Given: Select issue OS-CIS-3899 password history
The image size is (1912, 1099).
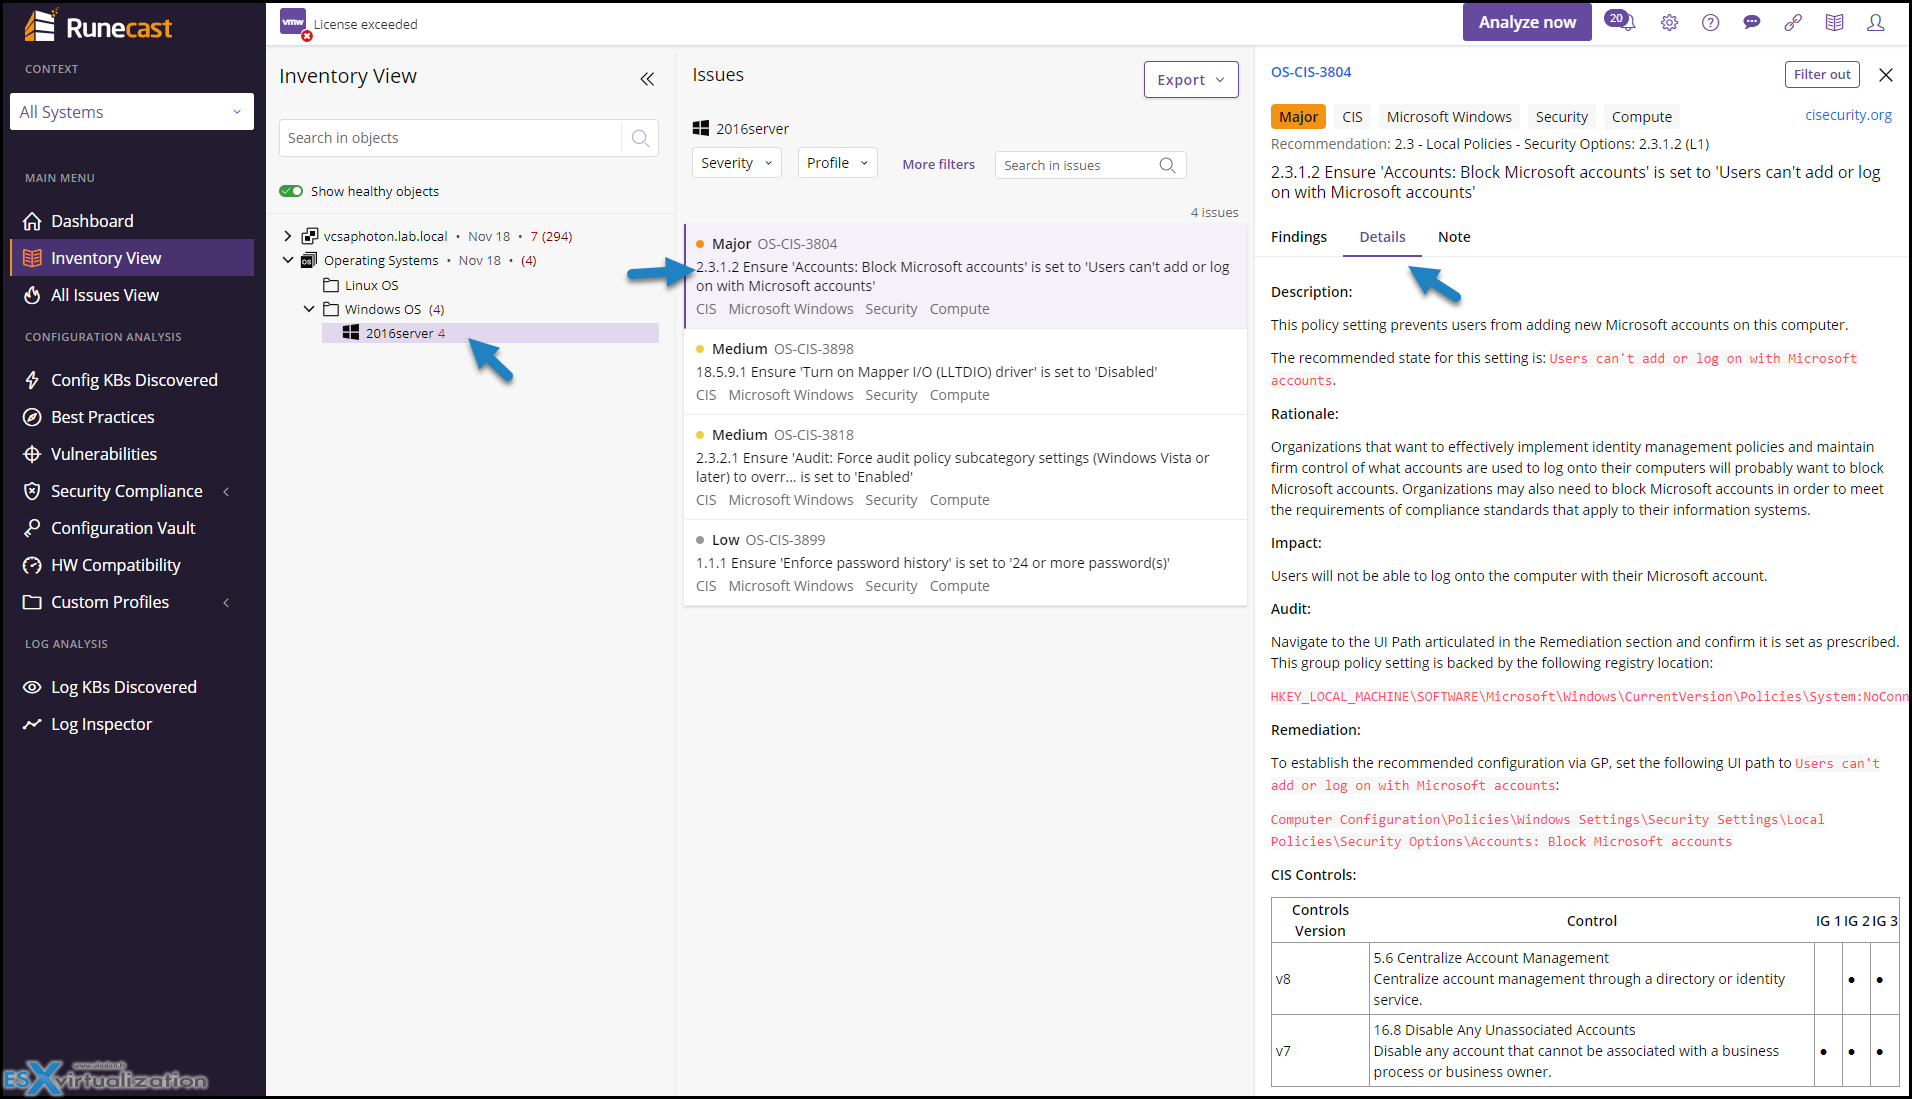Looking at the screenshot, I should tap(965, 562).
